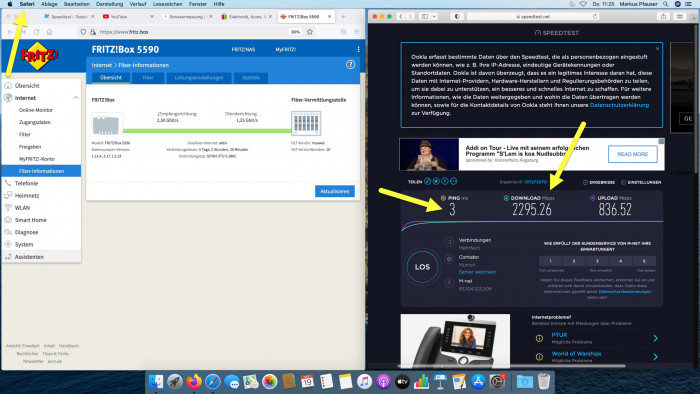Open the Safari tab overview button

tap(679, 17)
